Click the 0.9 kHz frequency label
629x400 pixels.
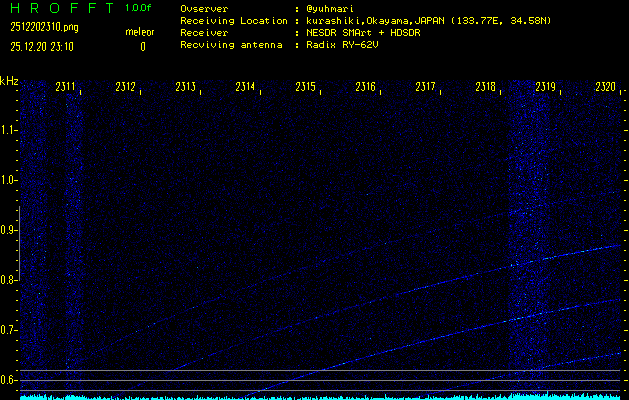pyautogui.click(x=9, y=230)
